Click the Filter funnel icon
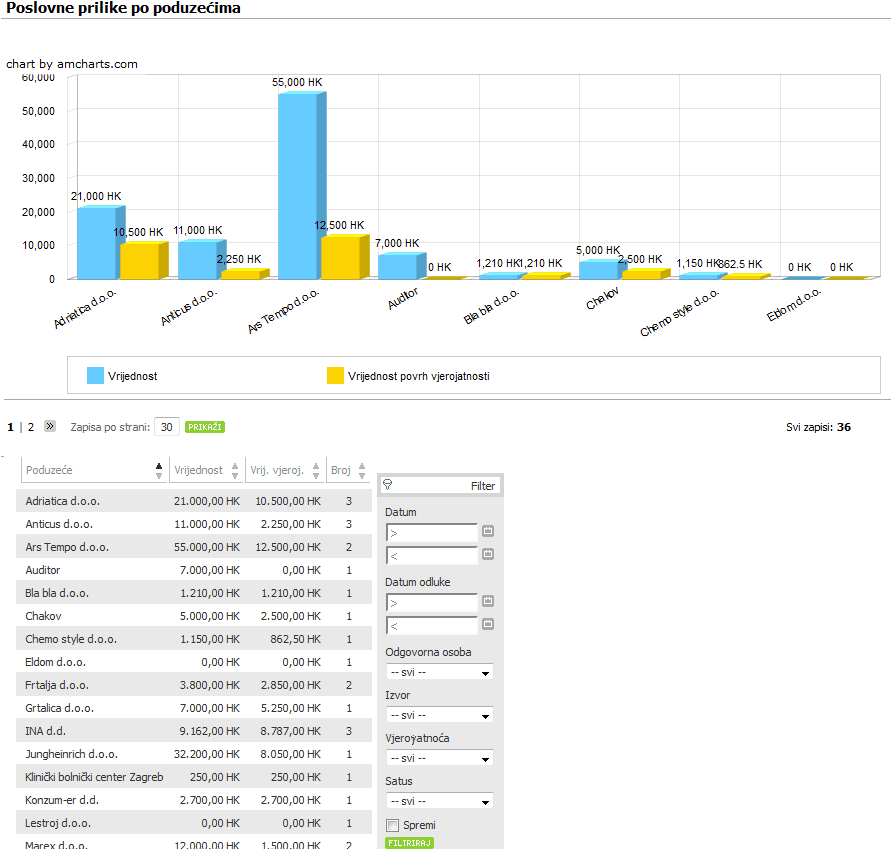Viewport: 891px width, 849px height. point(388,485)
